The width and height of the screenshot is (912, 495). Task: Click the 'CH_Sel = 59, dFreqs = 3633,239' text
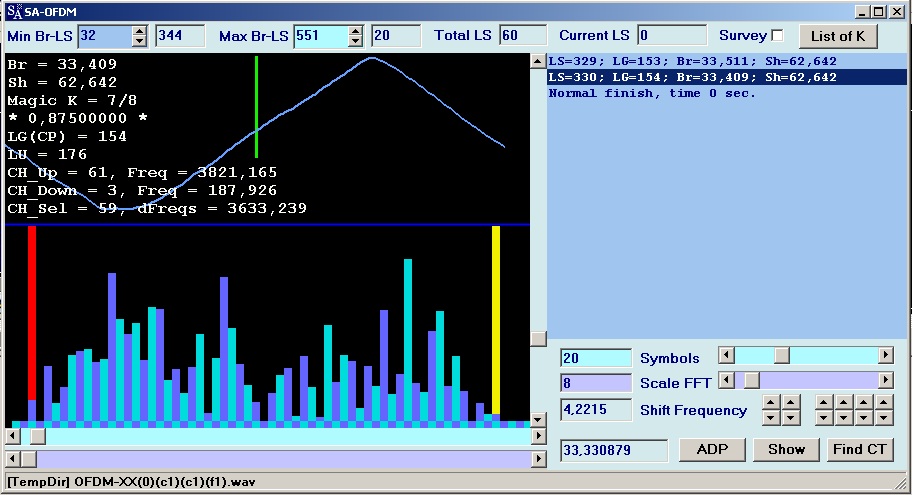[157, 208]
